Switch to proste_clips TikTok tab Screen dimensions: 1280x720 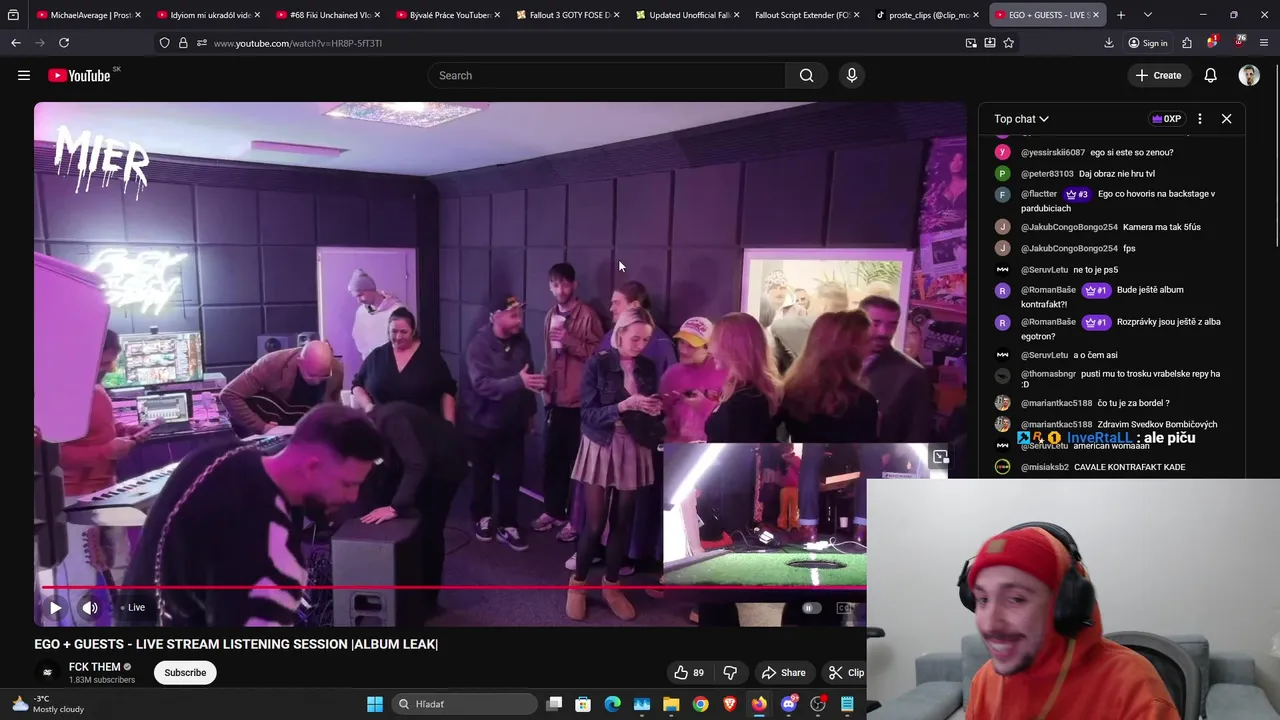(925, 15)
